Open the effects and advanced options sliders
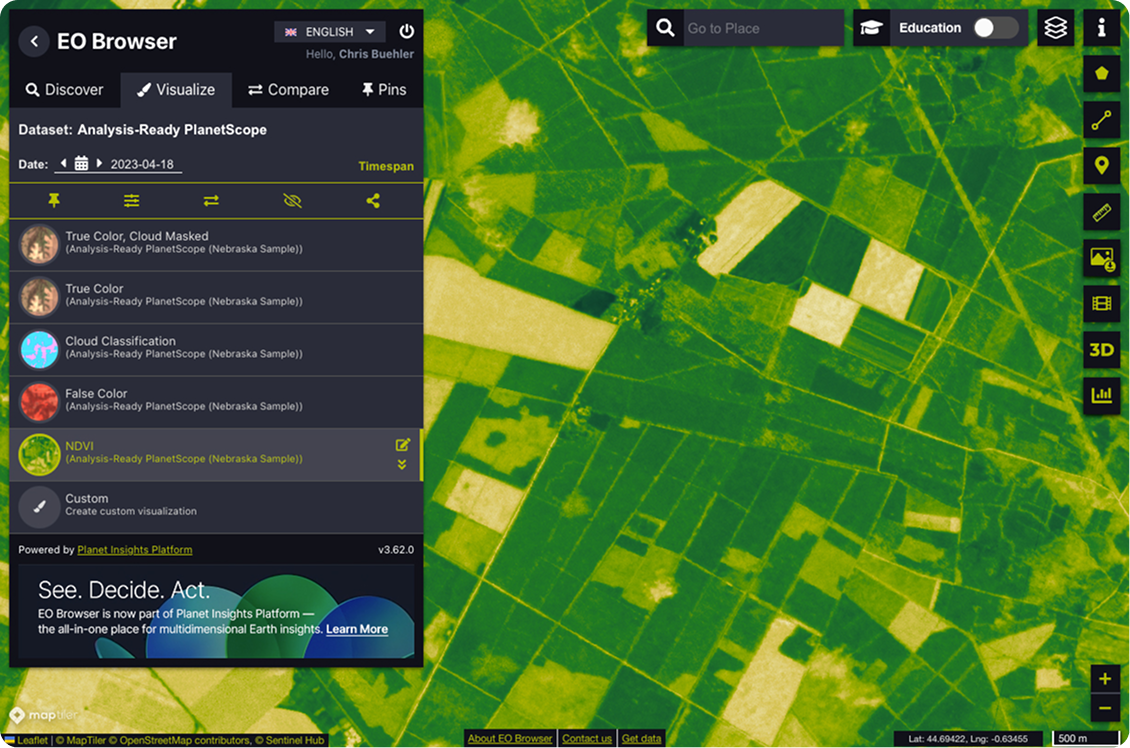Screen dimensions: 1130x748 [x=131, y=200]
